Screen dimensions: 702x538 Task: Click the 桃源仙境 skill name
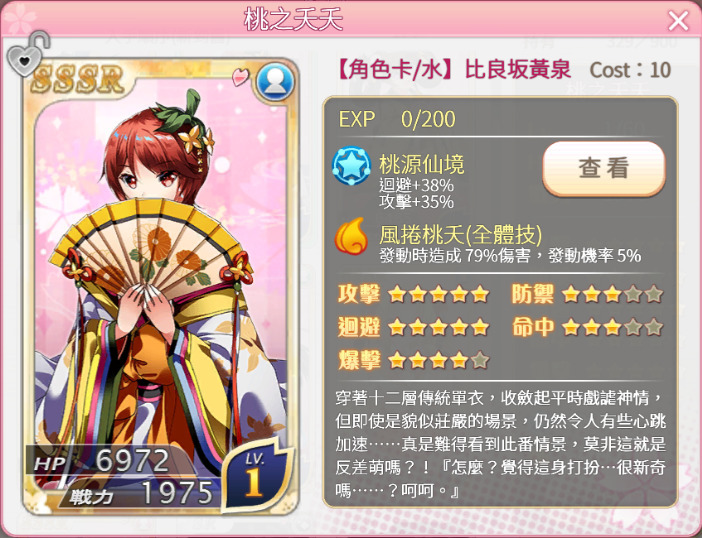tap(421, 164)
